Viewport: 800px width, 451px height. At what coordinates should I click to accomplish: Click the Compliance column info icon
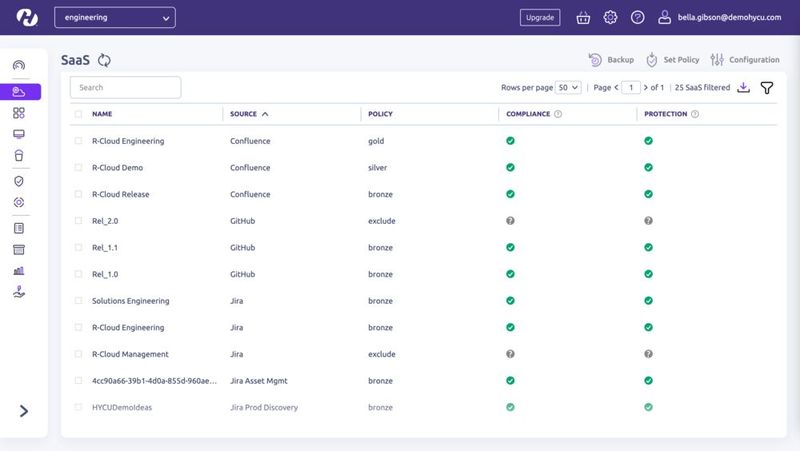pyautogui.click(x=558, y=114)
